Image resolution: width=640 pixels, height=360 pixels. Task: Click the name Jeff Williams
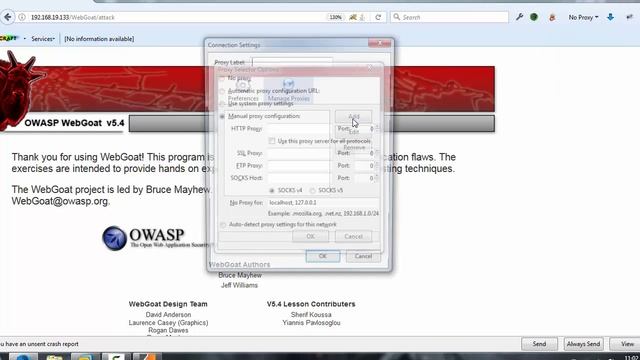pyautogui.click(x=239, y=285)
